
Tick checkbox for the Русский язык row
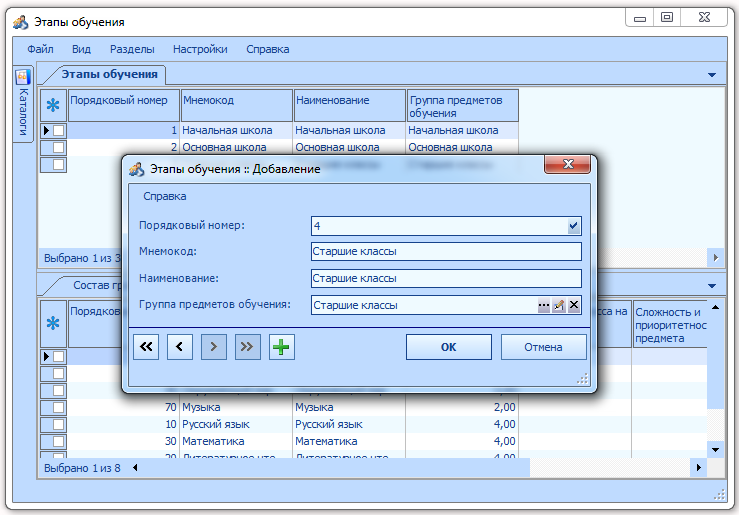tap(58, 425)
